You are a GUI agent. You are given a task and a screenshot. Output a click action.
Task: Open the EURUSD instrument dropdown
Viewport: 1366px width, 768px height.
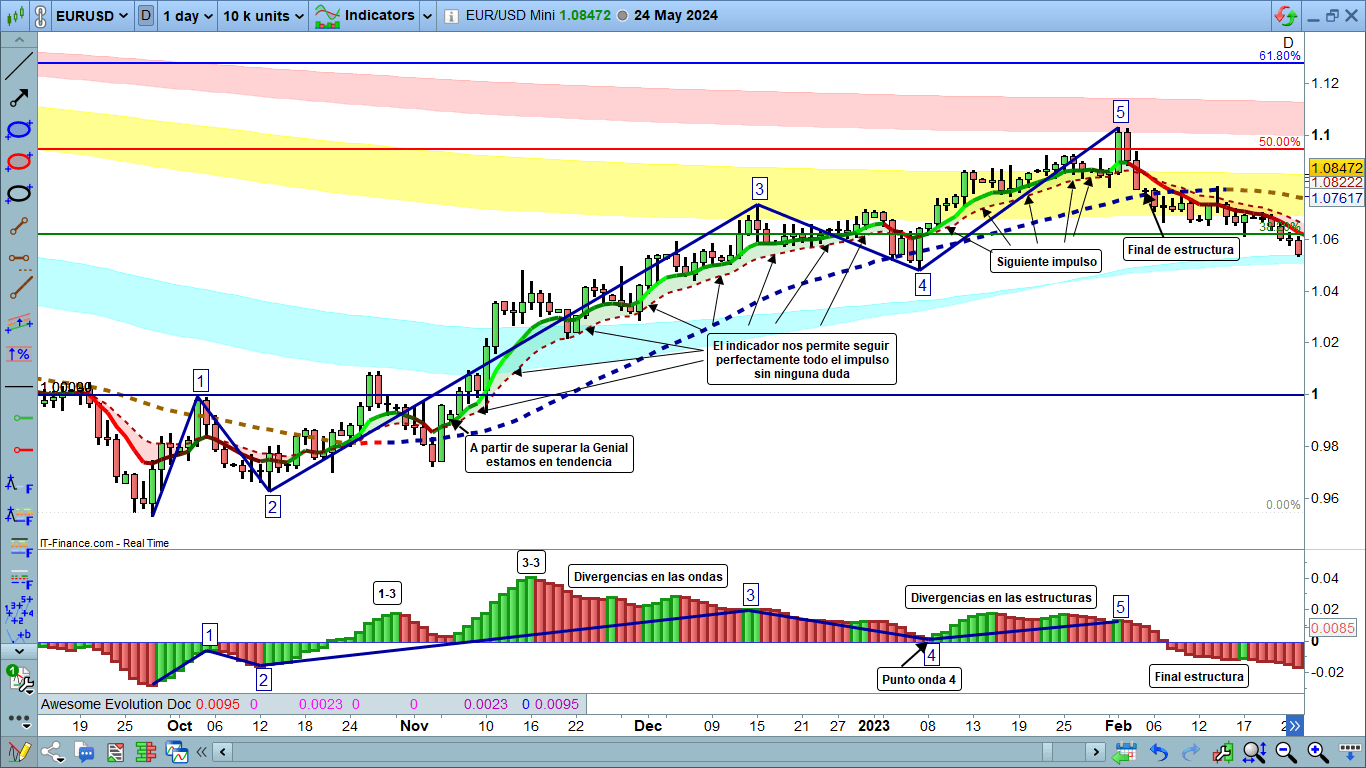(x=91, y=16)
